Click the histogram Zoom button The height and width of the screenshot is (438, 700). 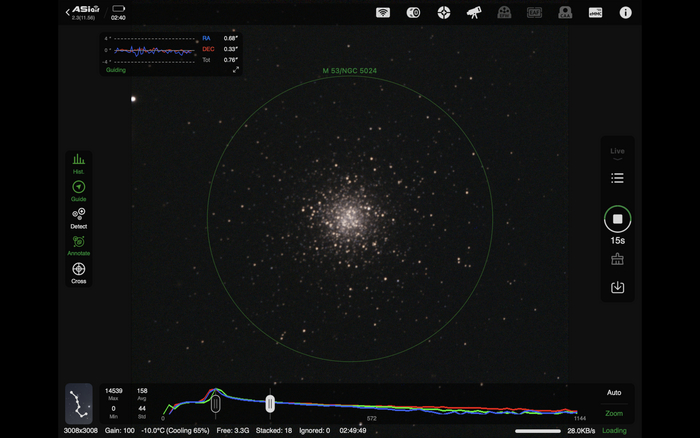(x=614, y=413)
